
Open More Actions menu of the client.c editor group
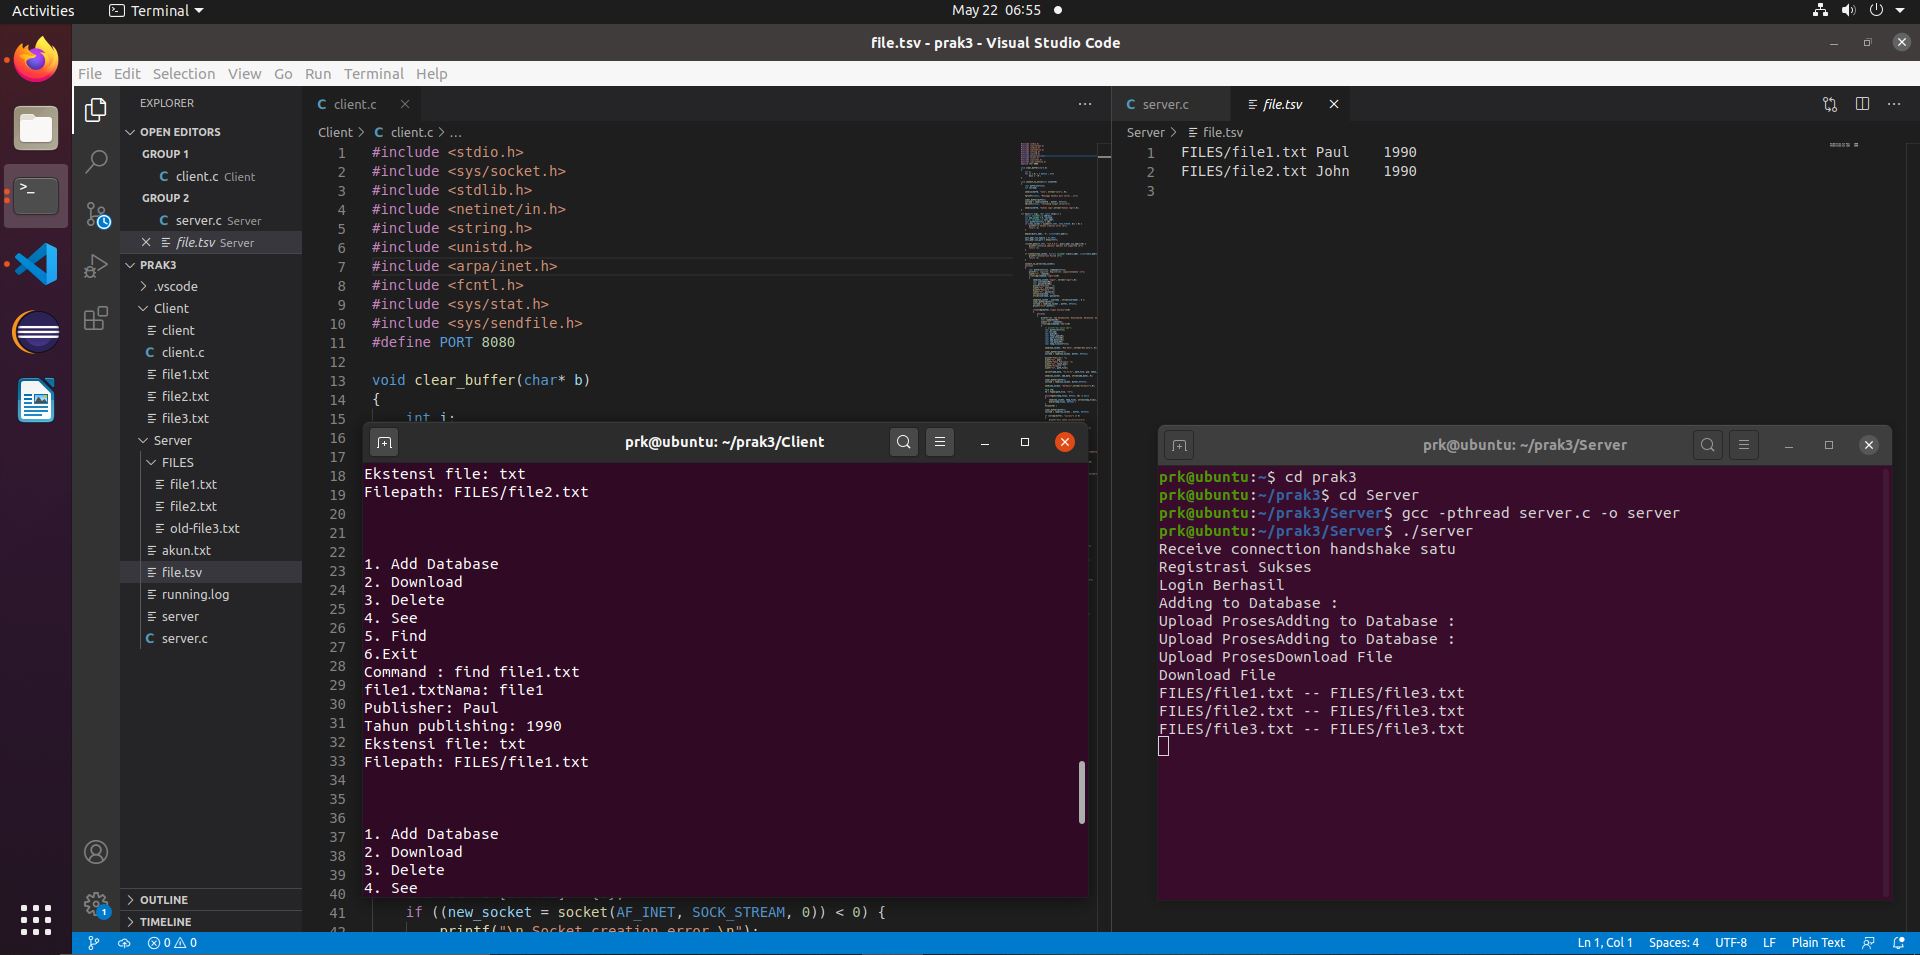tap(1085, 104)
